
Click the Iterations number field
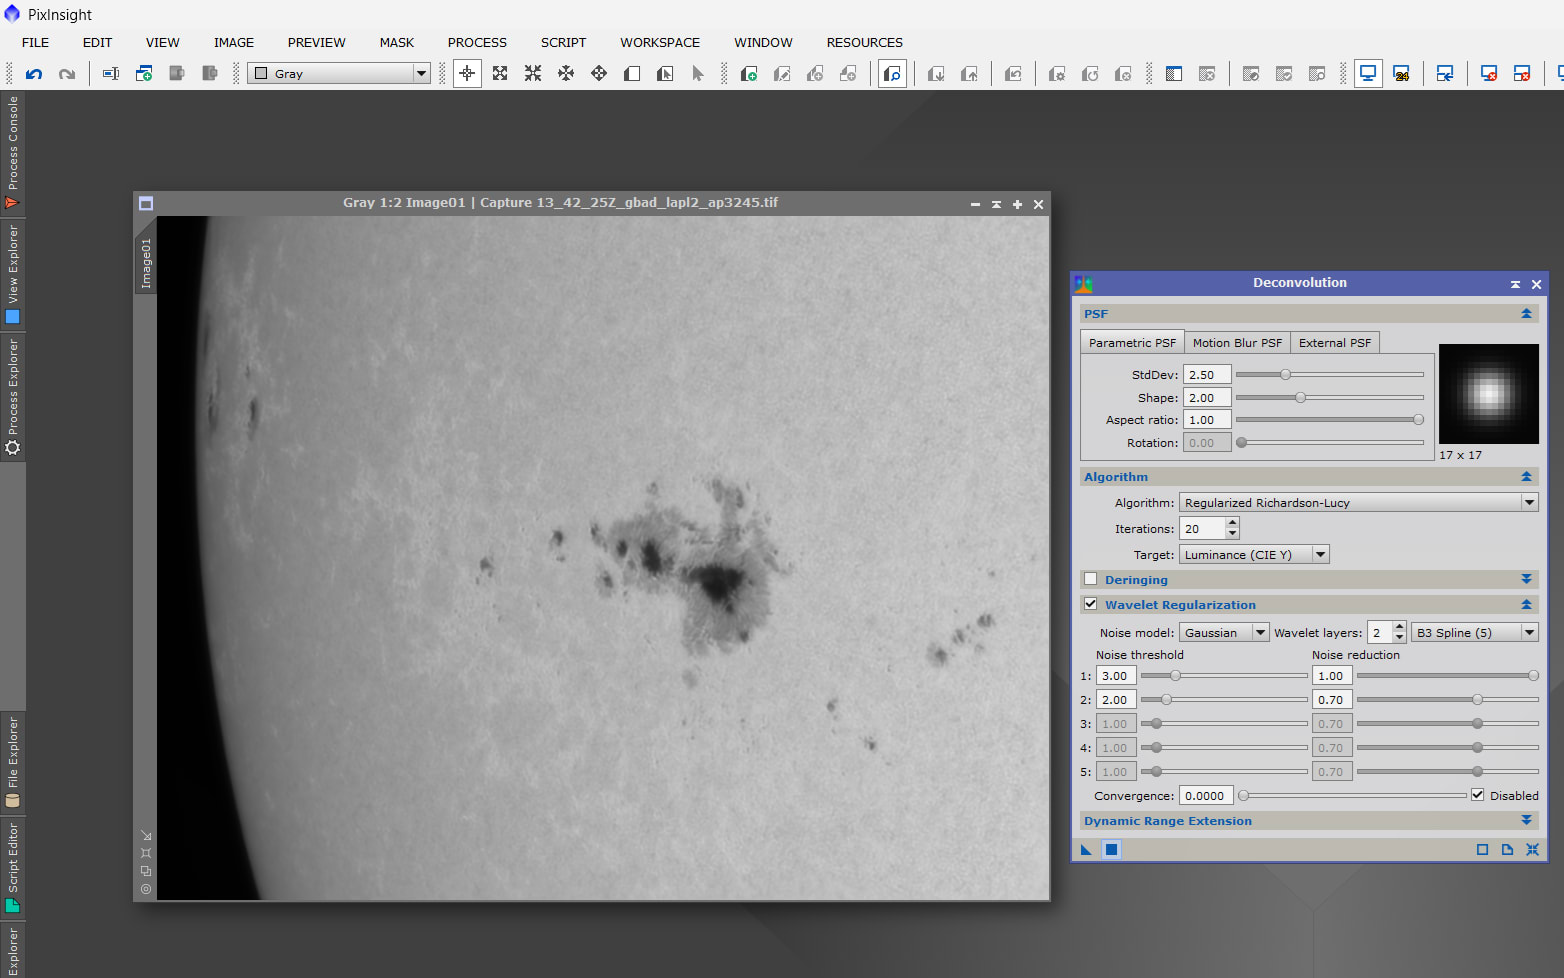pos(1203,528)
